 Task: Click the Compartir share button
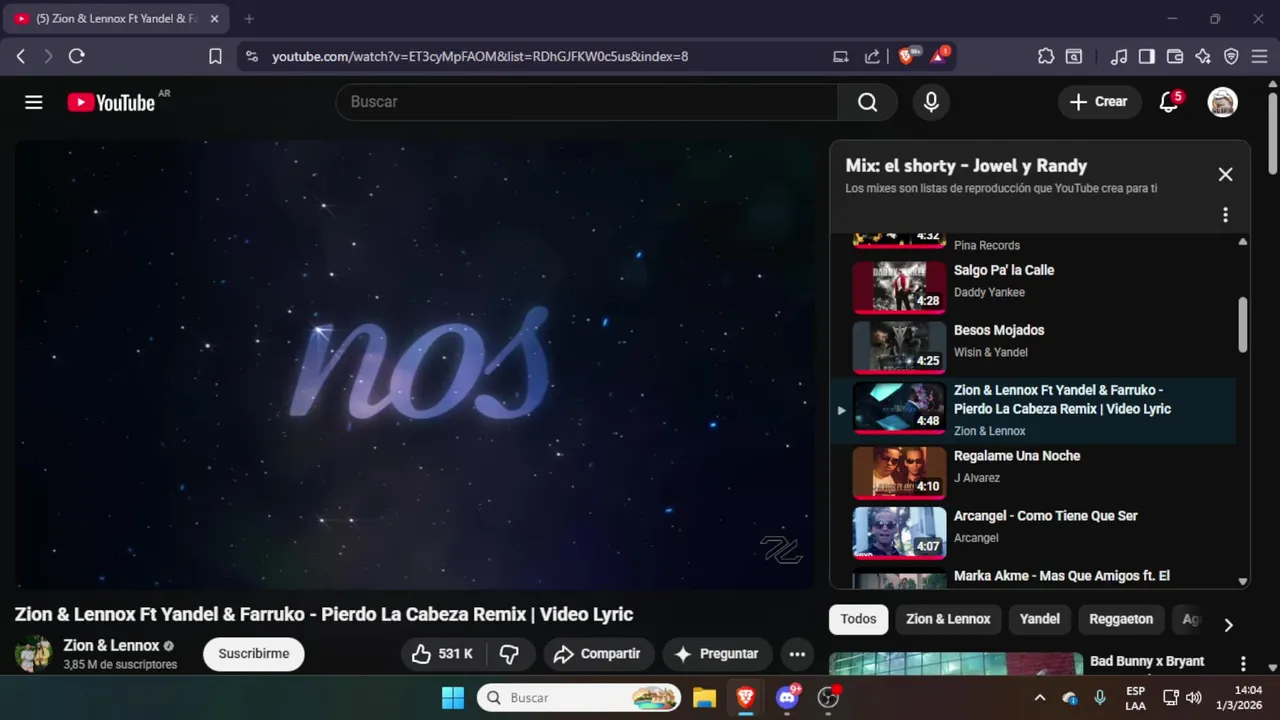point(599,654)
